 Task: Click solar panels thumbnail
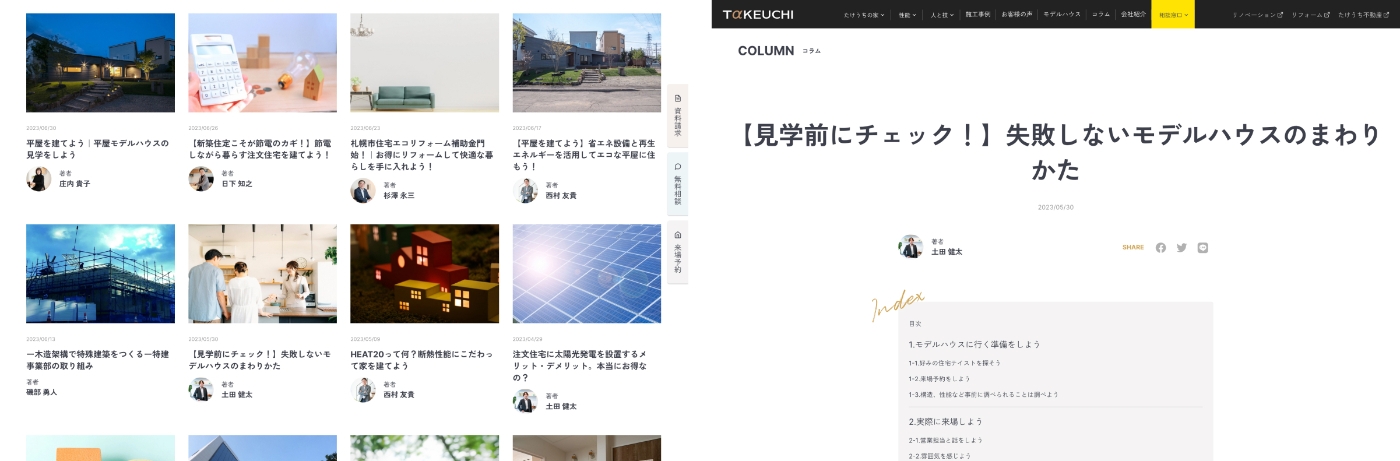point(587,273)
